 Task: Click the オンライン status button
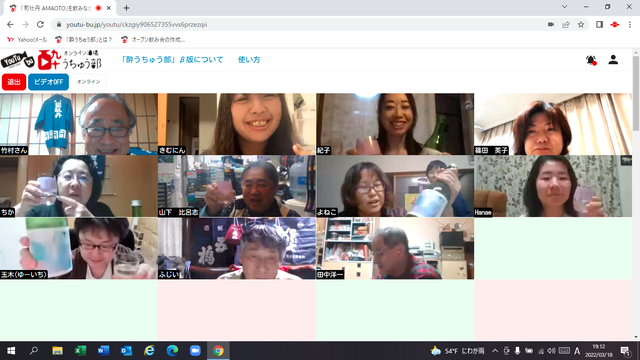[x=89, y=82]
